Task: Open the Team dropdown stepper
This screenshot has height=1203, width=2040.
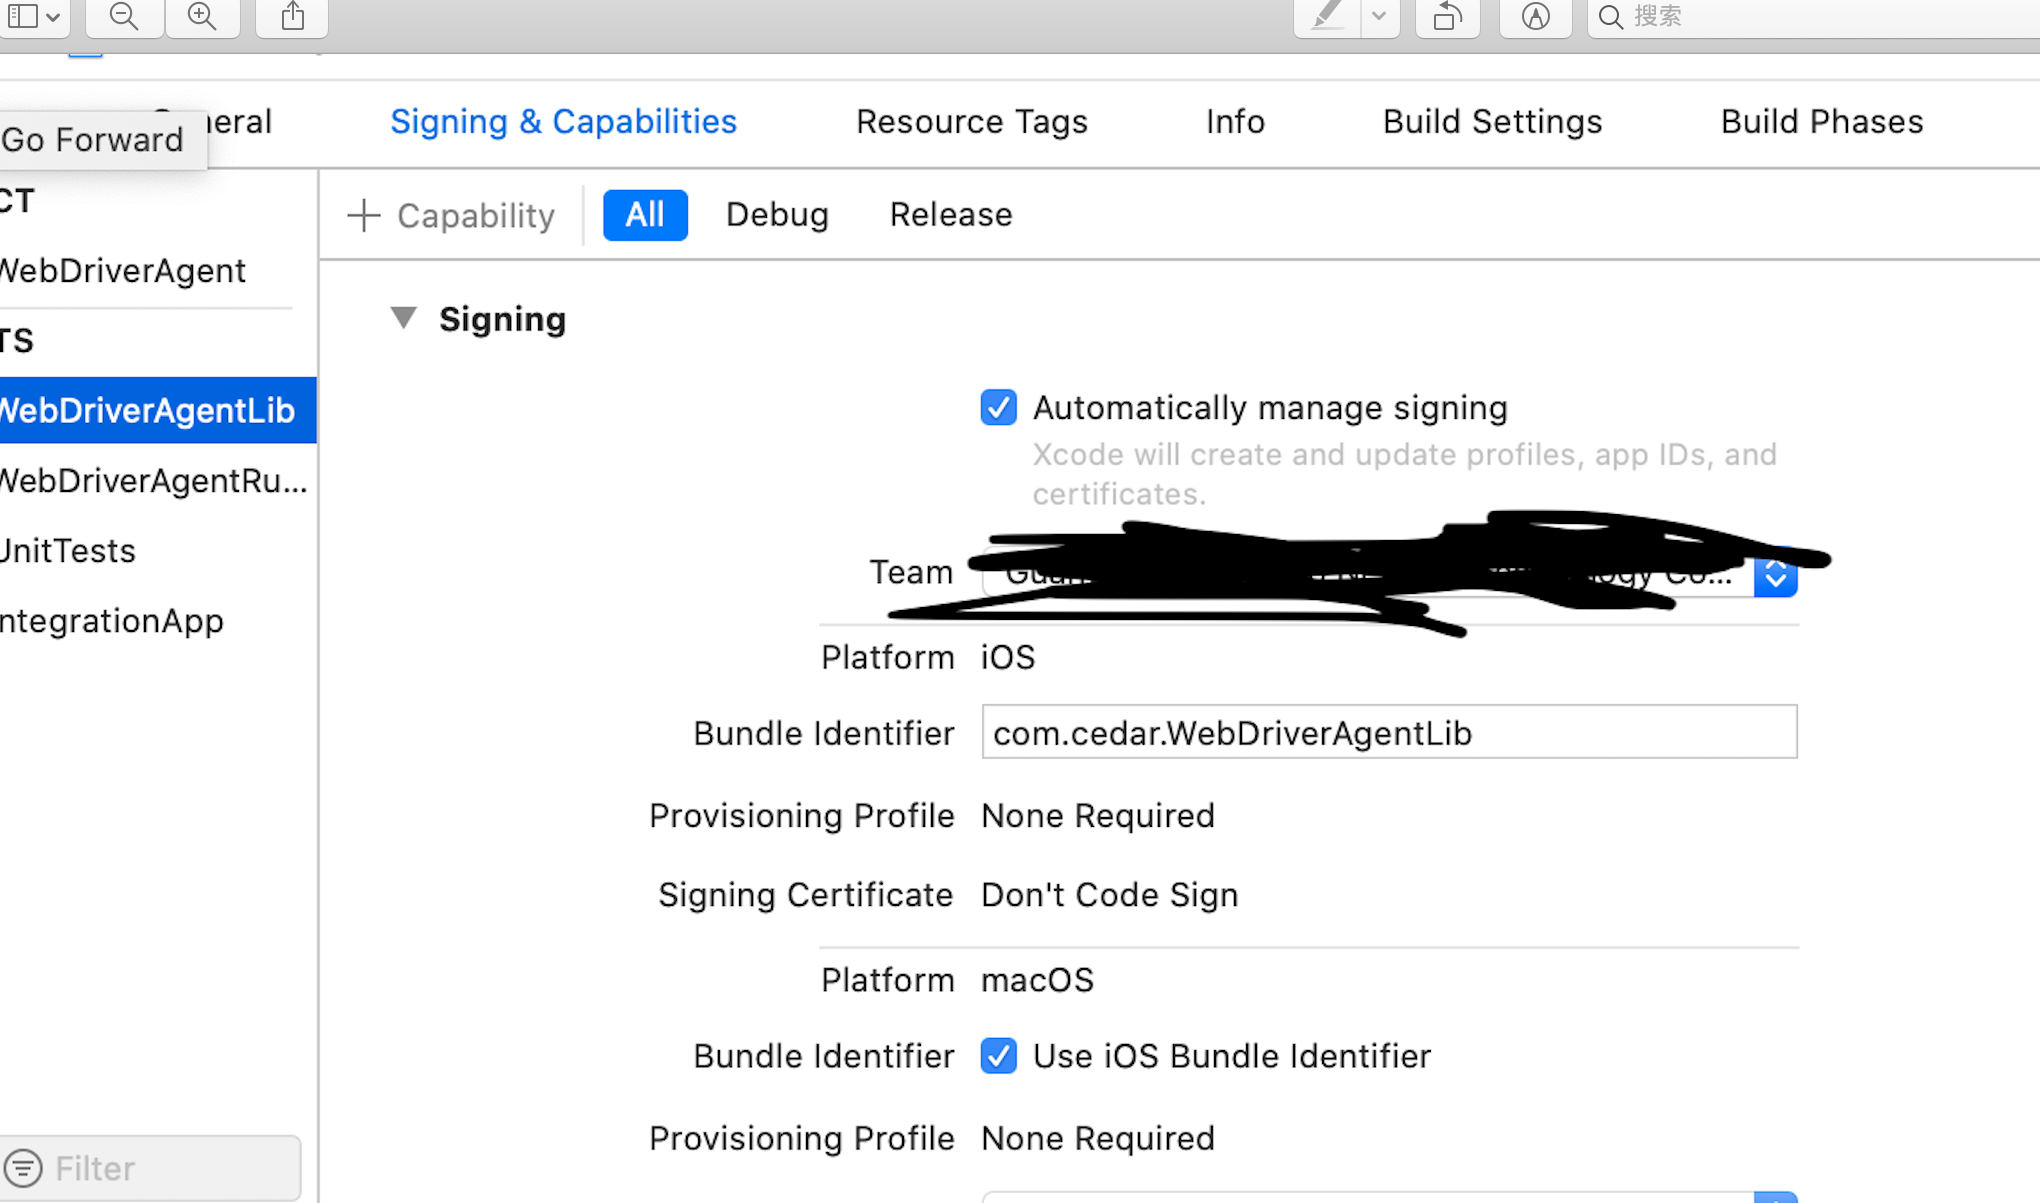Action: (1775, 574)
